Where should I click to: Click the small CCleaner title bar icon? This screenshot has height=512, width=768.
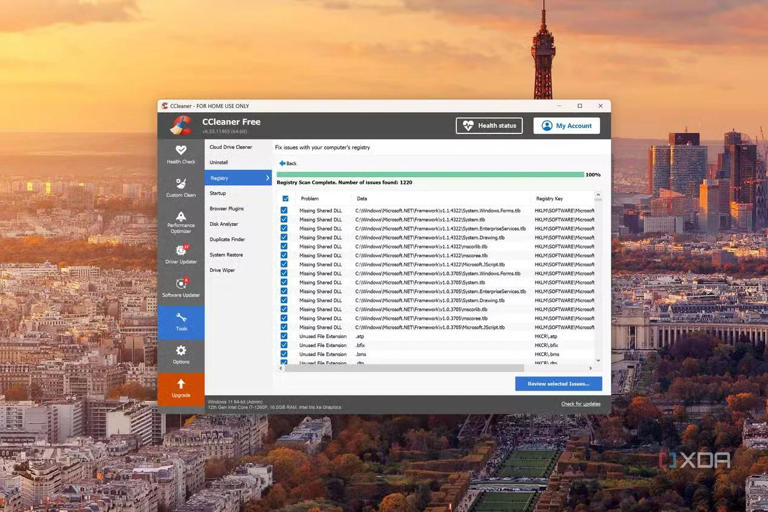(x=165, y=106)
